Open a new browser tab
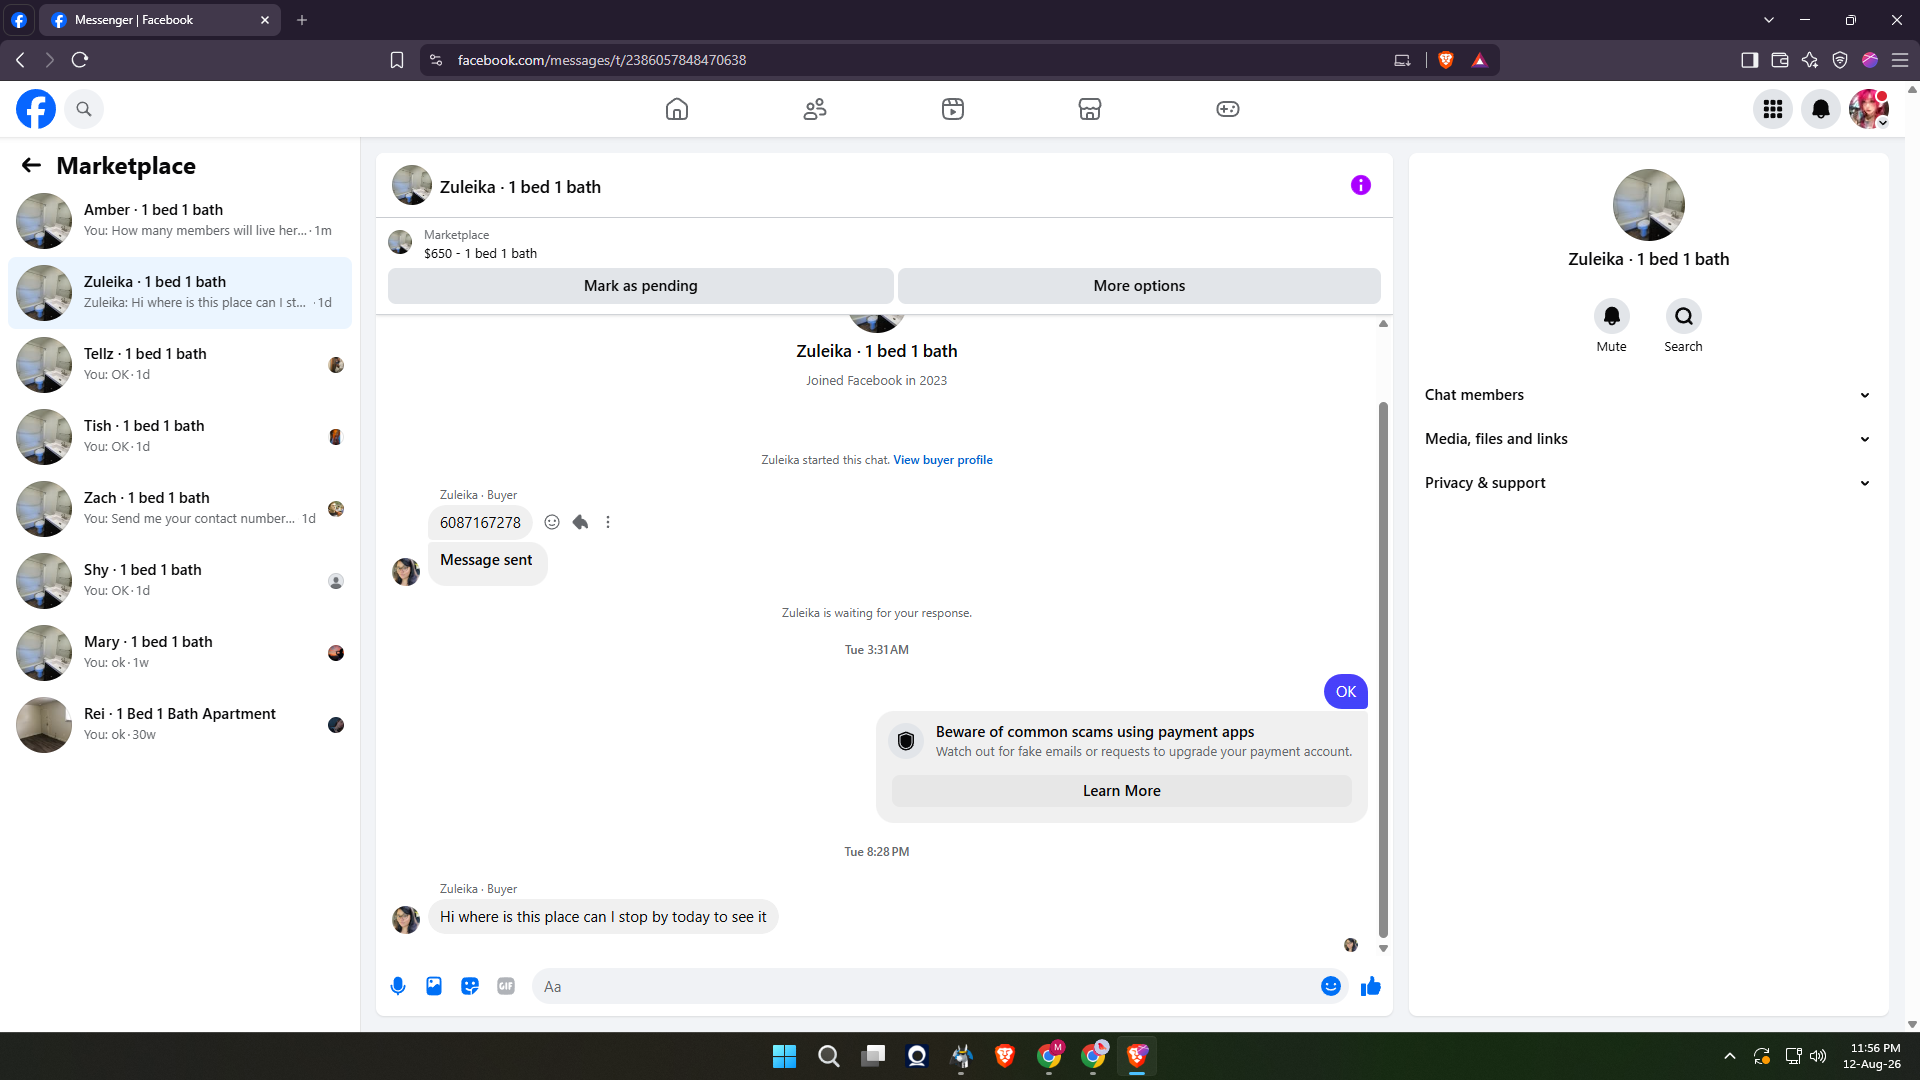 pyautogui.click(x=302, y=20)
